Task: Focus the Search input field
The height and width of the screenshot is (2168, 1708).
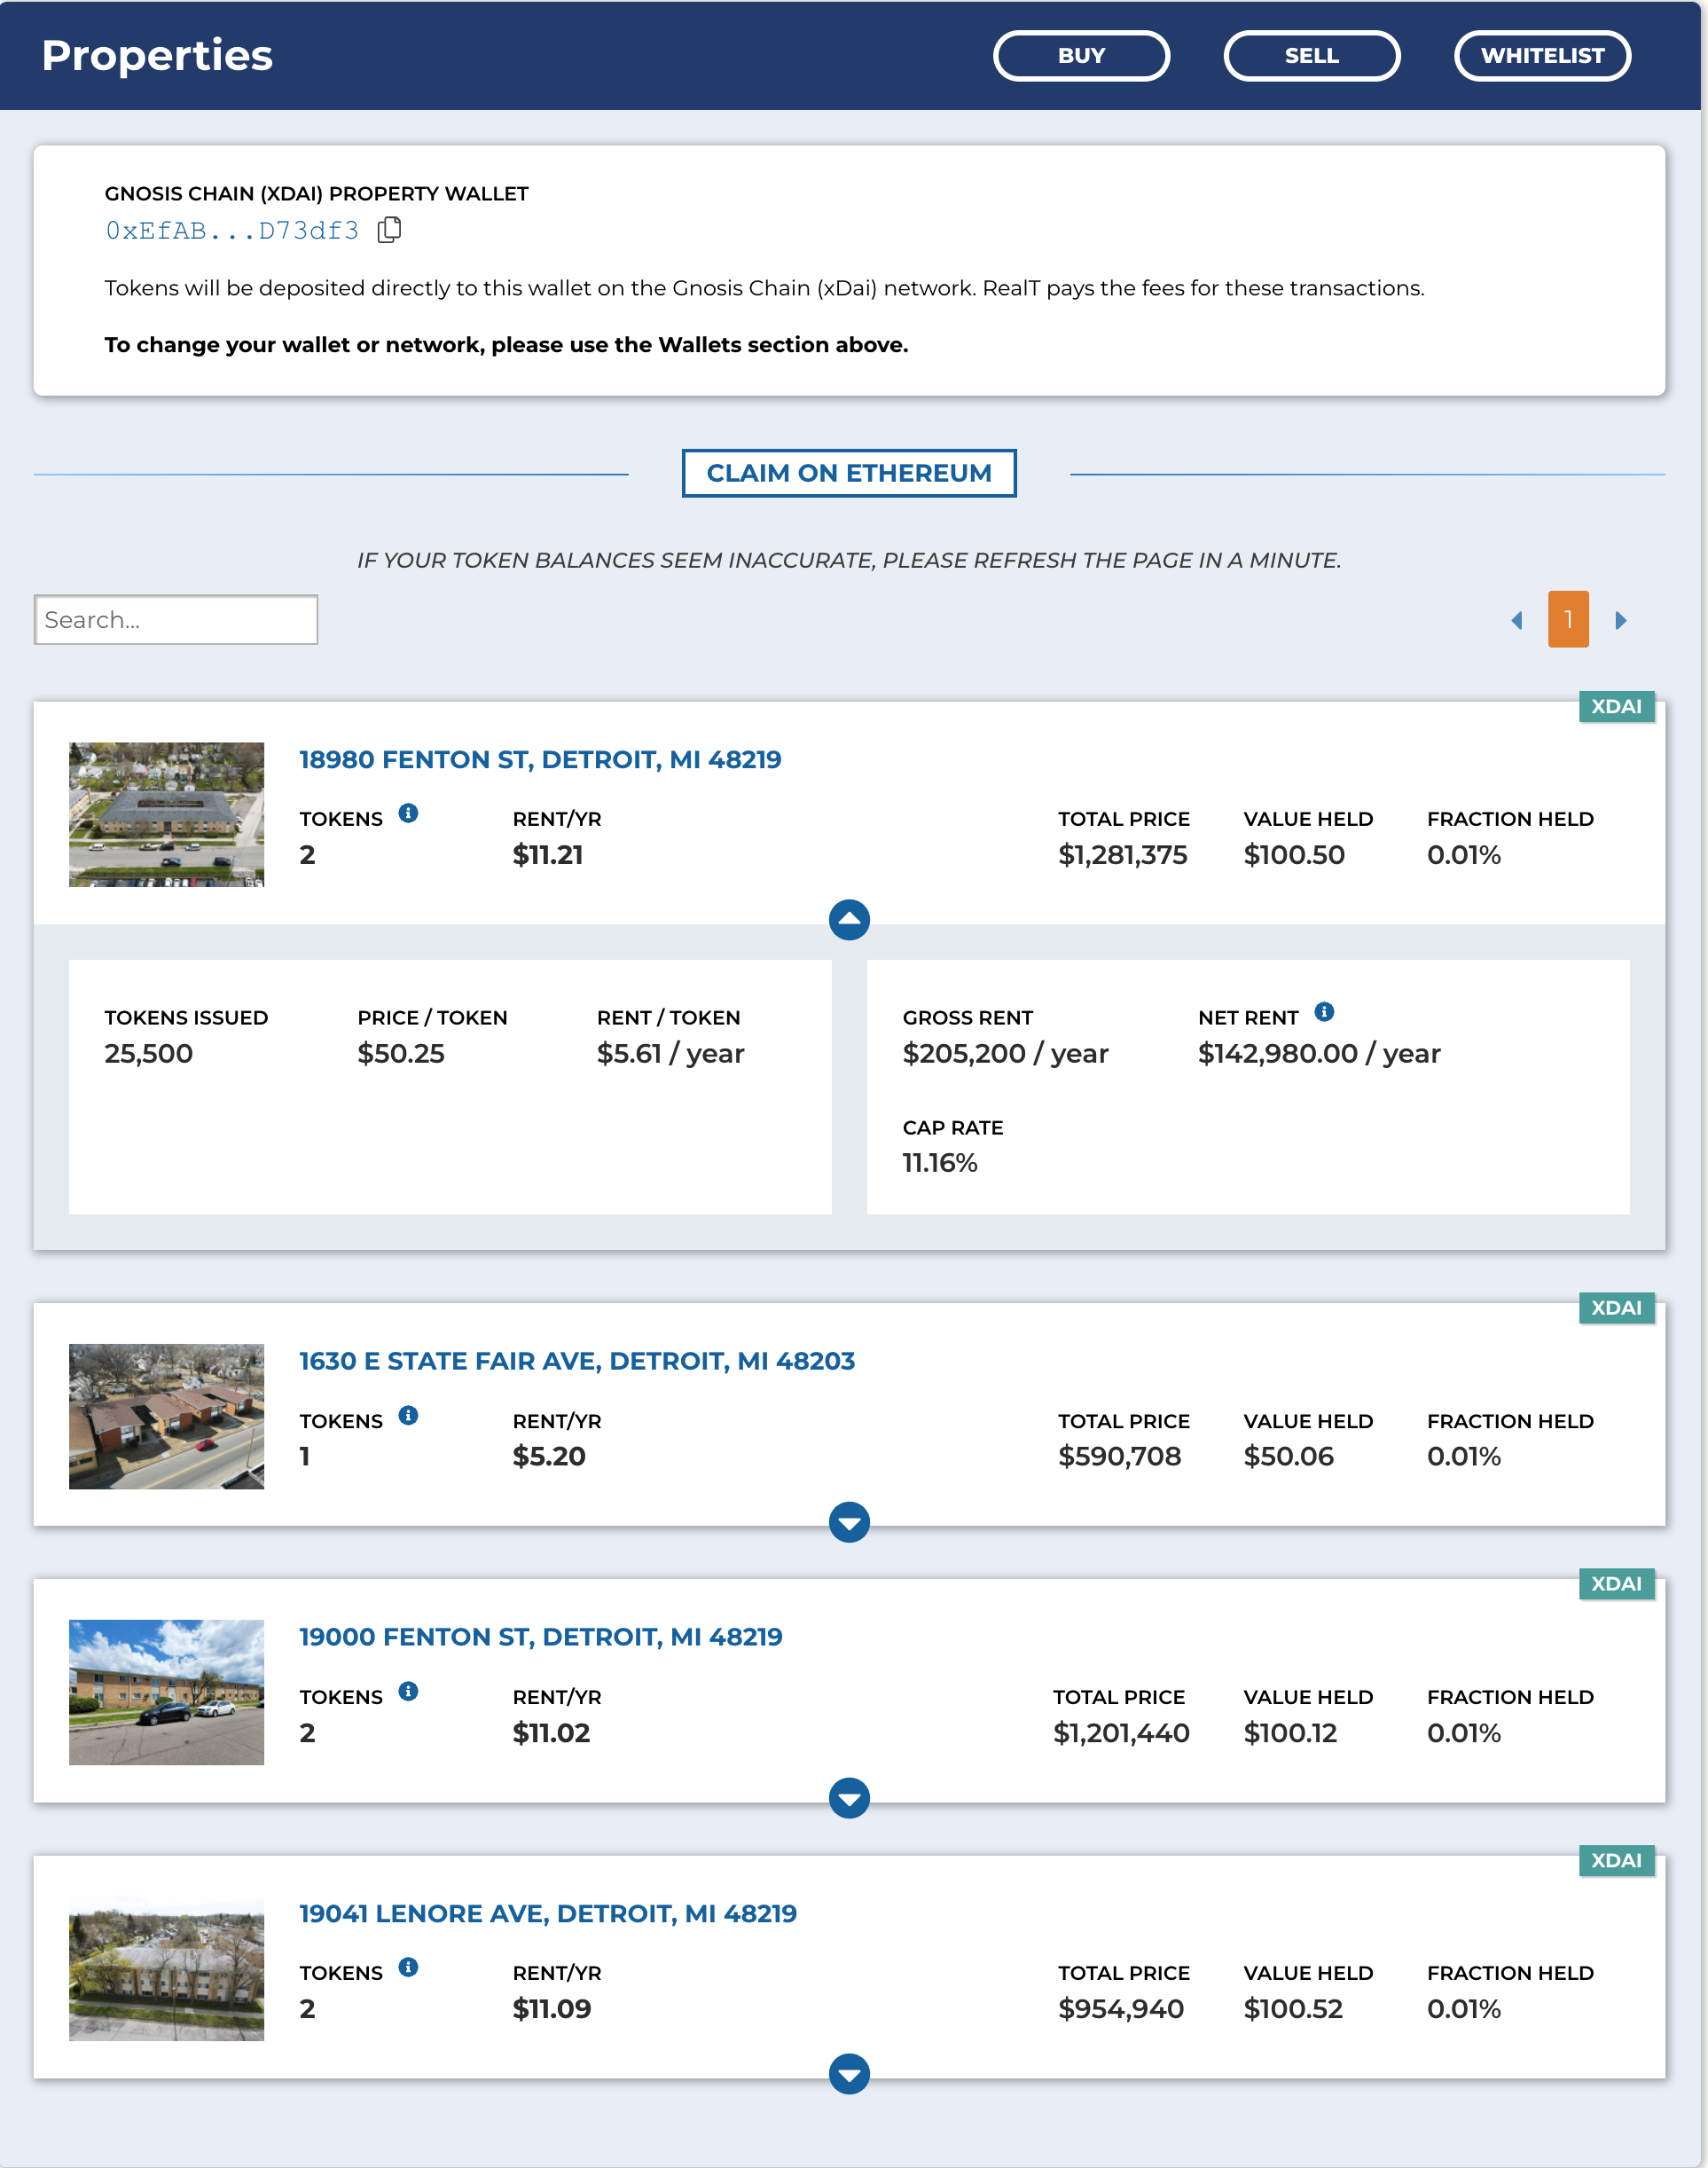Action: coord(176,620)
